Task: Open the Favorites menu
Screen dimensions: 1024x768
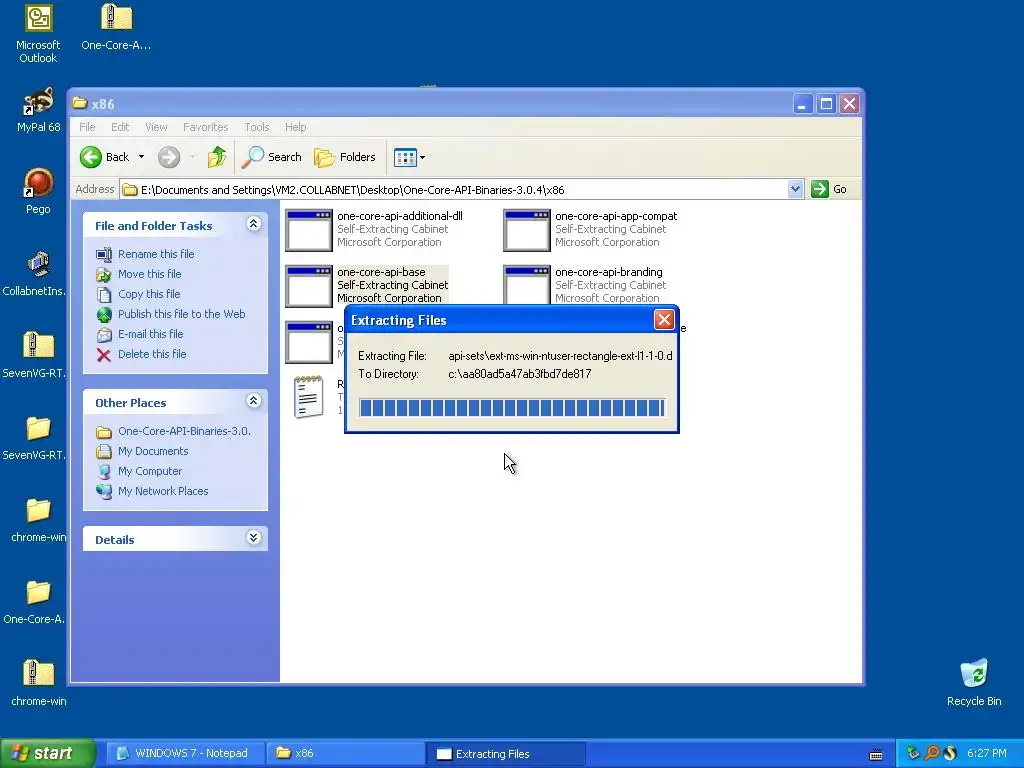Action: click(x=205, y=127)
